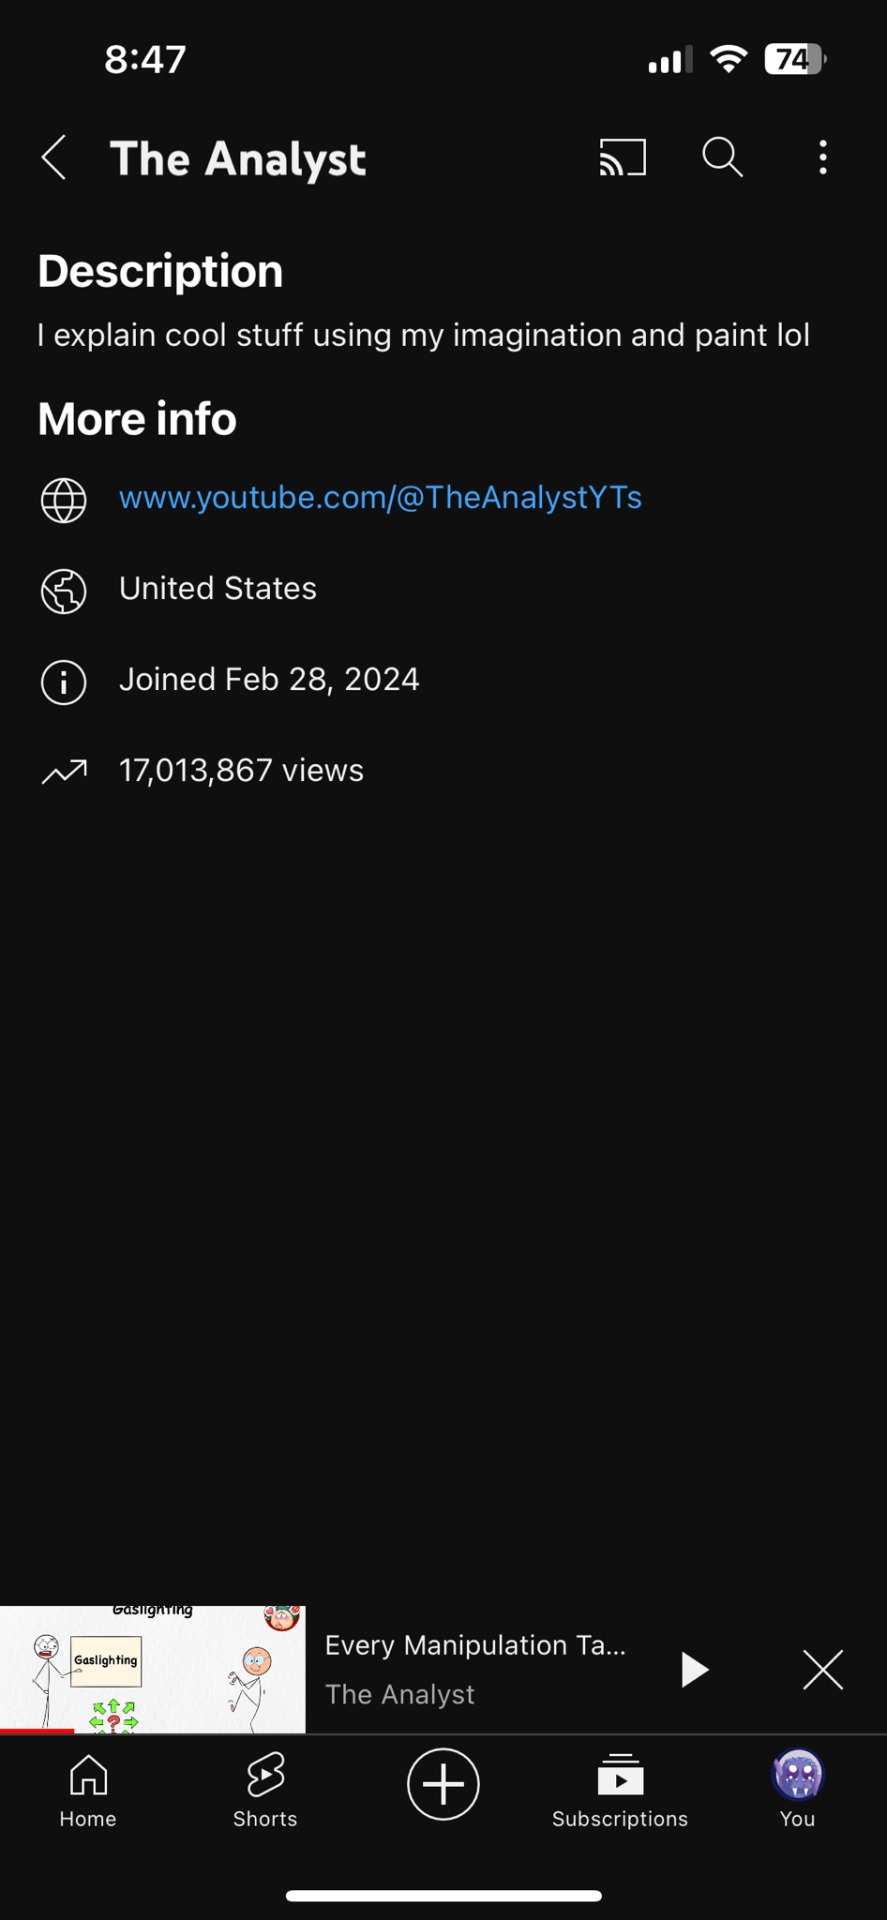The width and height of the screenshot is (887, 1920).
Task: Tap the trending arrow icon beside views
Action: point(64,771)
